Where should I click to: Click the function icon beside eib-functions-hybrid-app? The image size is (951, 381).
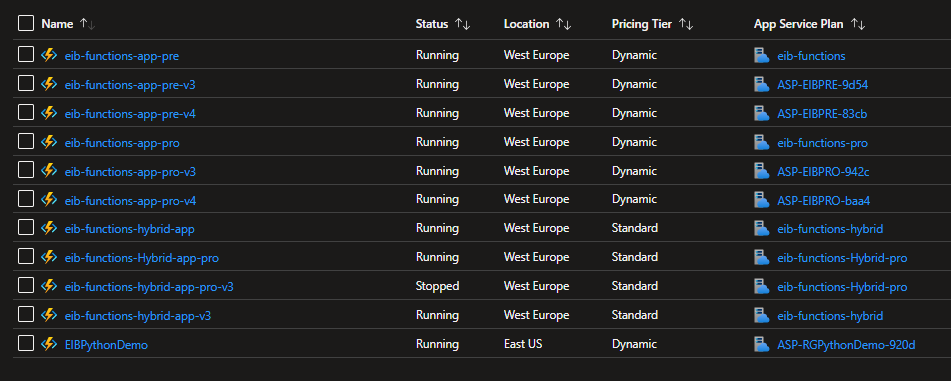click(49, 229)
